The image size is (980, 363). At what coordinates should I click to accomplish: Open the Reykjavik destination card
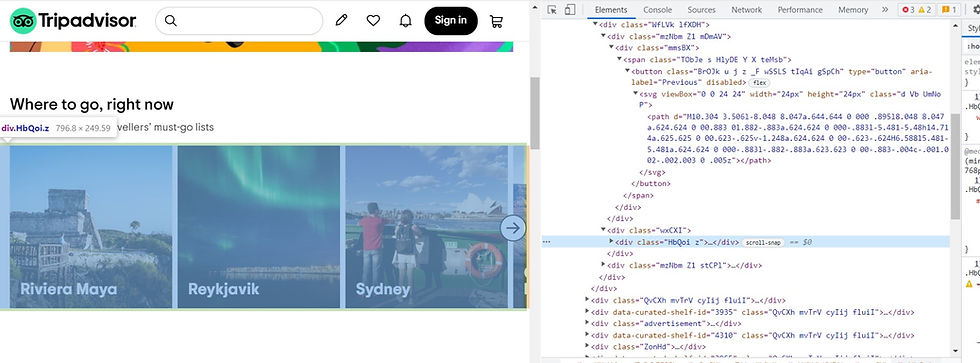259,227
